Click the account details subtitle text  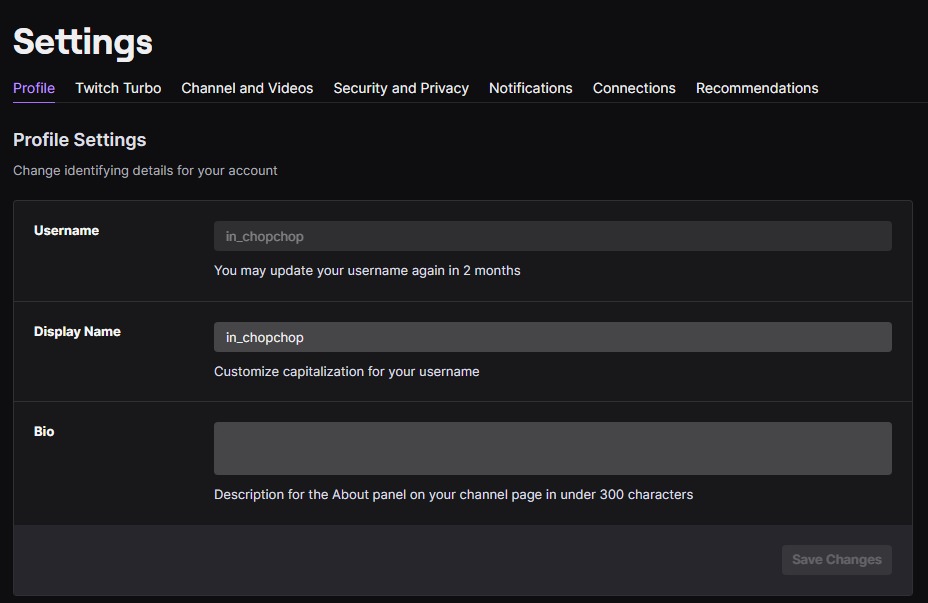click(x=144, y=170)
